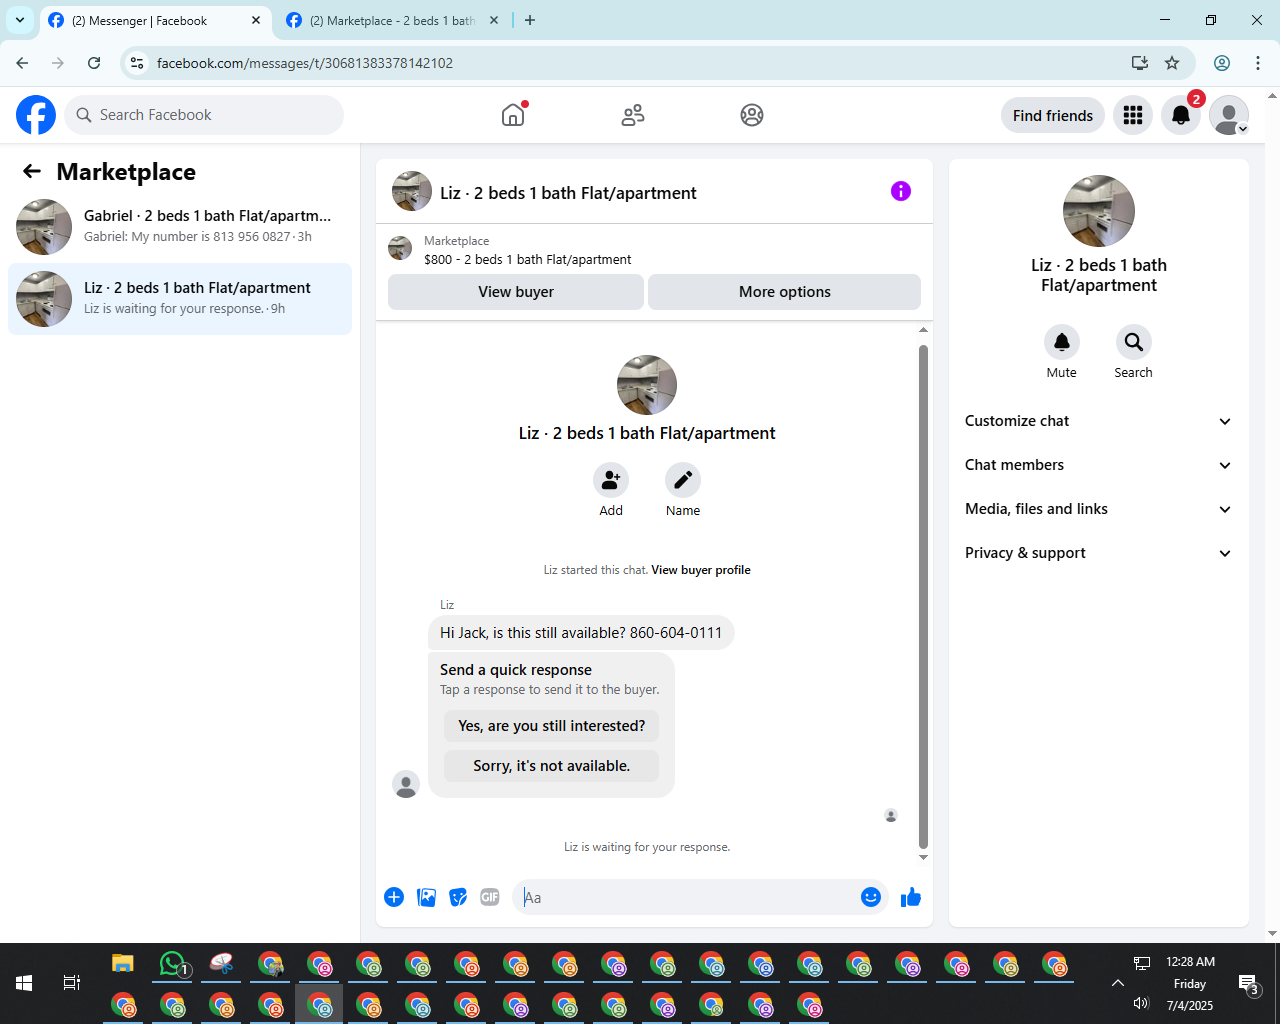Select Liz's conversation in the list
This screenshot has height=1024, width=1280.
pos(180,299)
